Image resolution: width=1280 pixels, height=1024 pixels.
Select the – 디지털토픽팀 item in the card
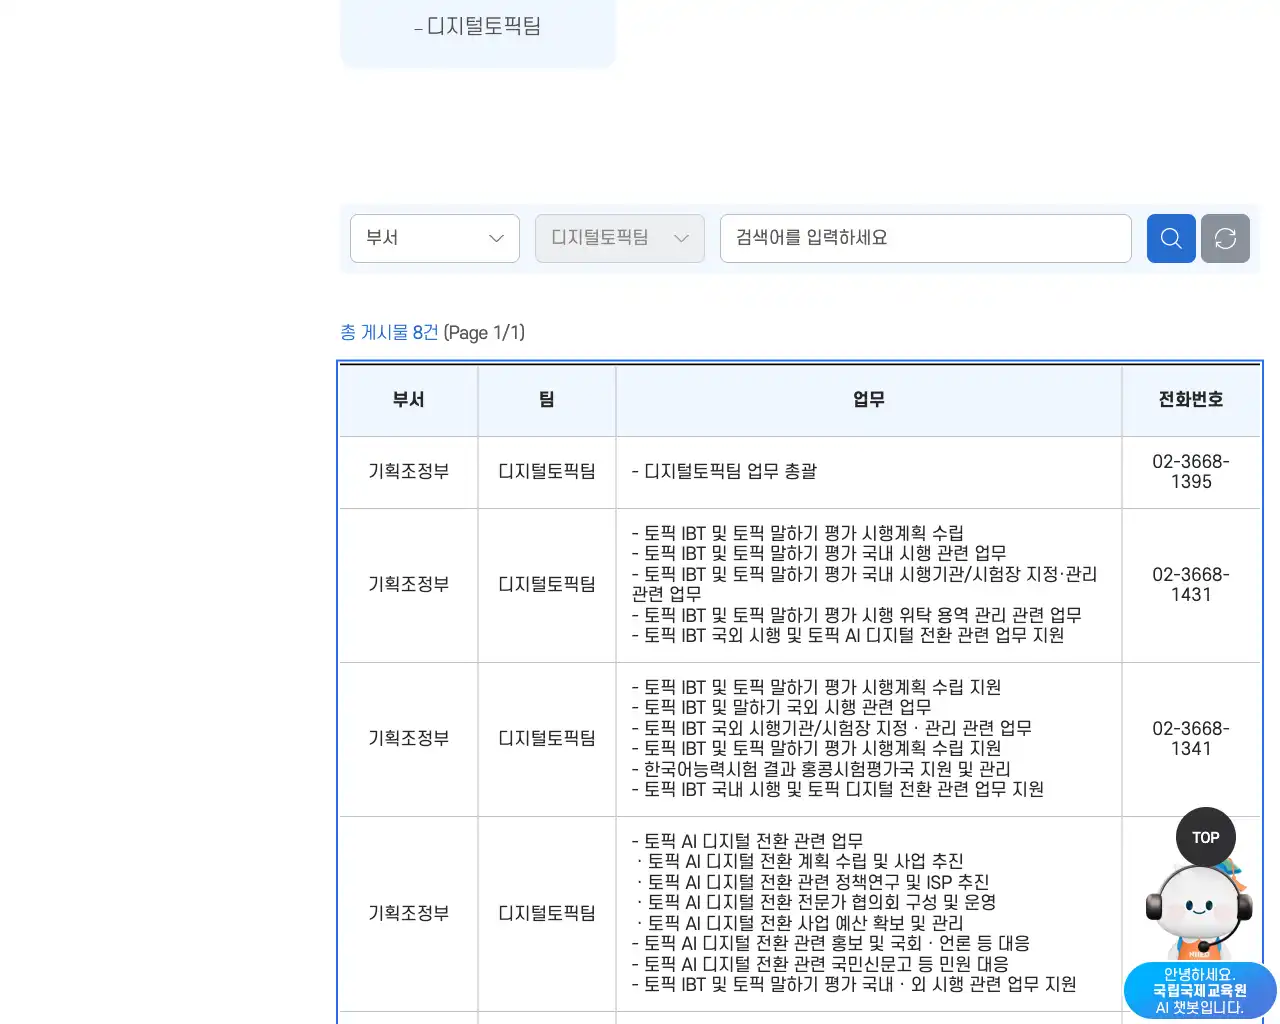(477, 27)
